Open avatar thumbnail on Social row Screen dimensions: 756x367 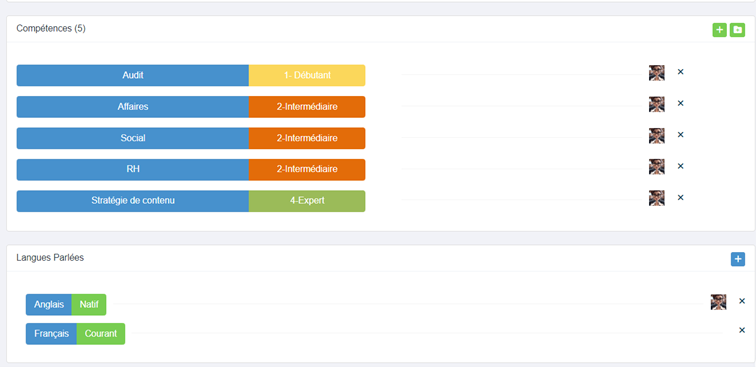tap(657, 136)
